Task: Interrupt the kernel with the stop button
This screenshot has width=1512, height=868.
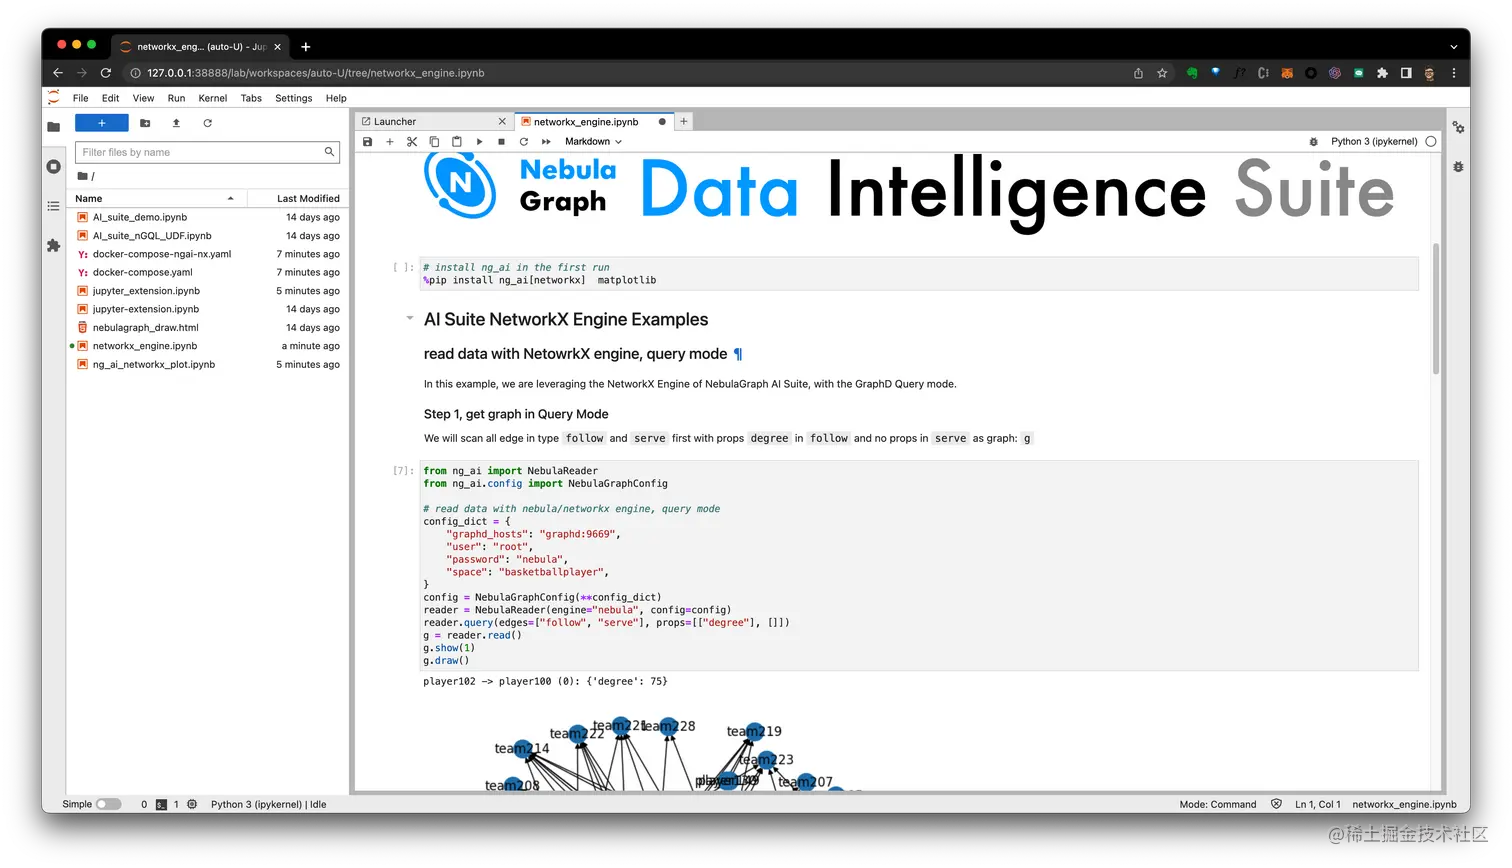Action: pyautogui.click(x=501, y=142)
